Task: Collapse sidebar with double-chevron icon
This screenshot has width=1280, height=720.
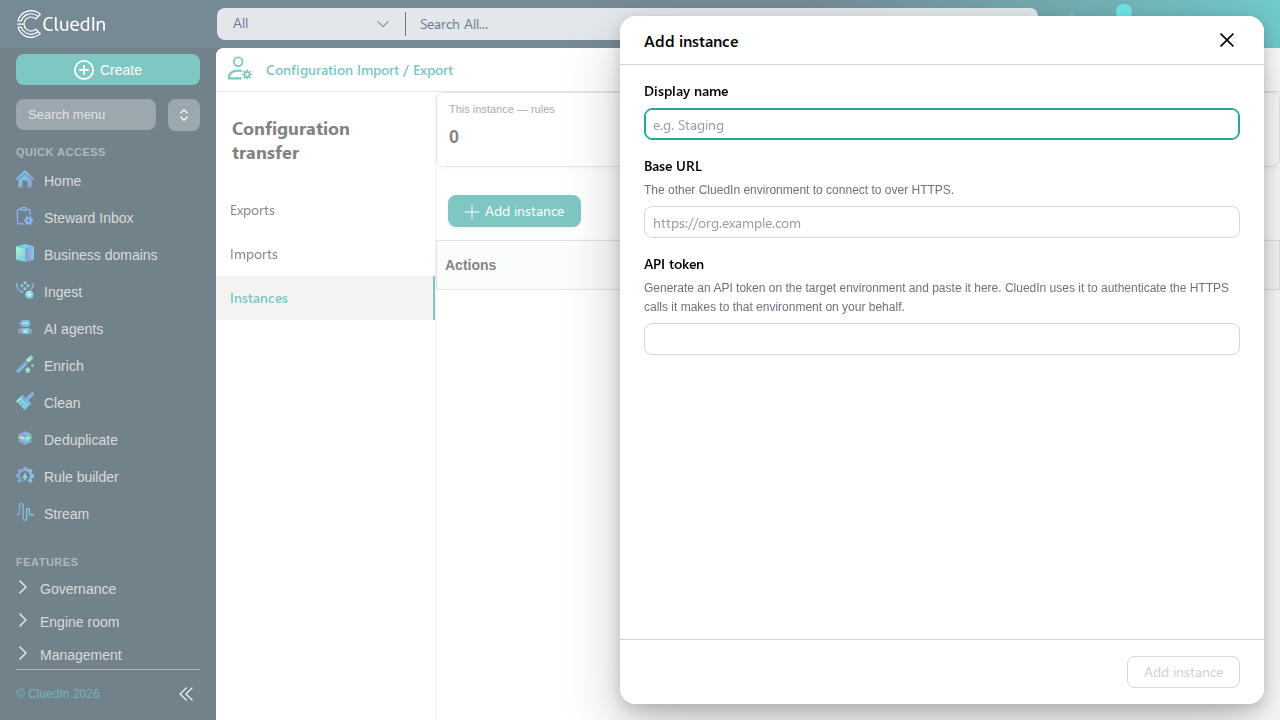Action: (186, 694)
